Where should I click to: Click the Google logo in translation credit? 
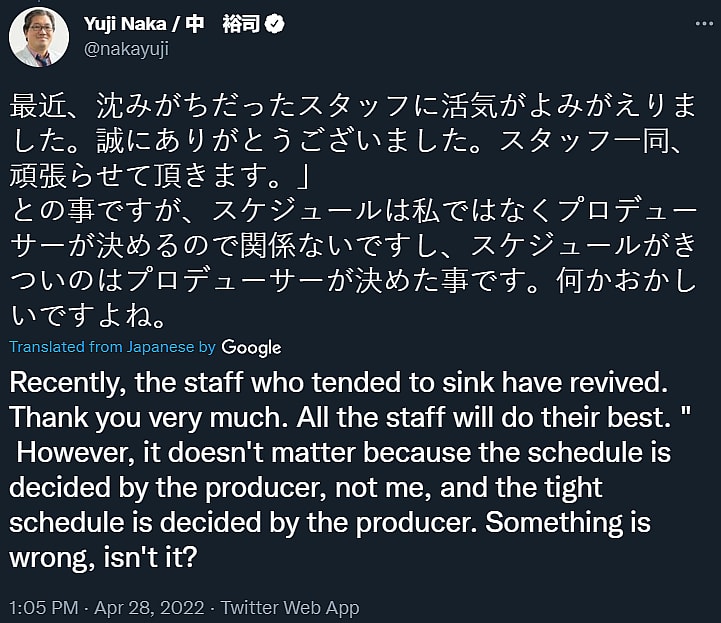coord(251,347)
